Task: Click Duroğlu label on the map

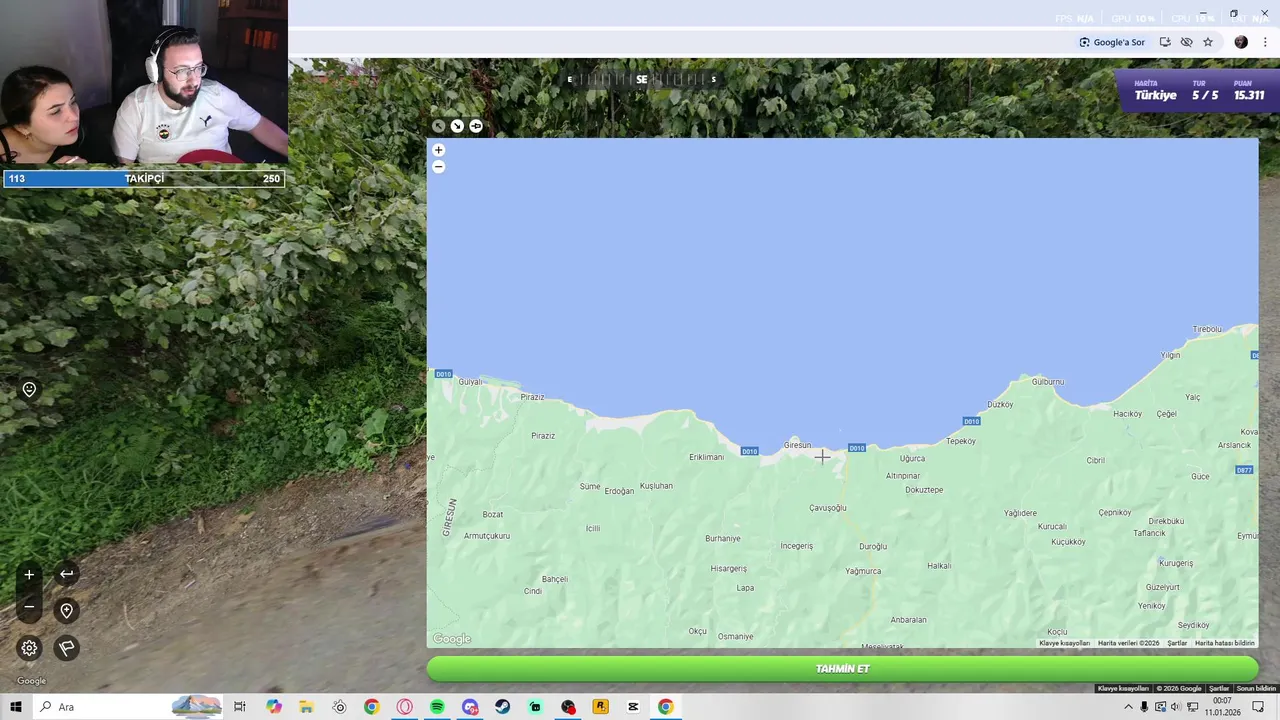Action: [x=873, y=546]
